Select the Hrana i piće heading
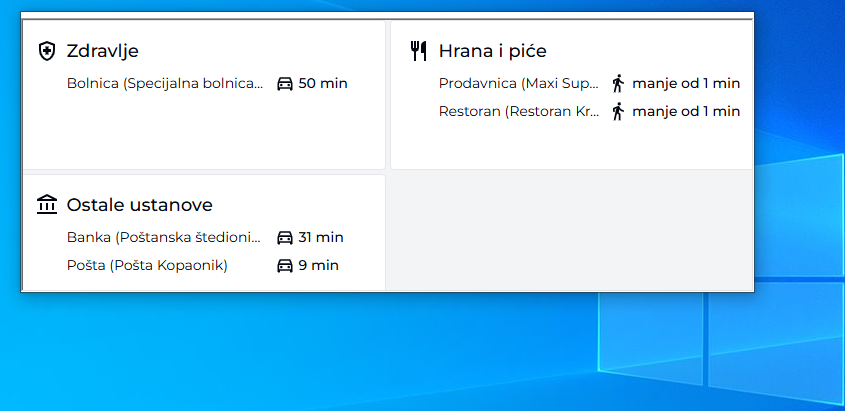 [x=493, y=51]
